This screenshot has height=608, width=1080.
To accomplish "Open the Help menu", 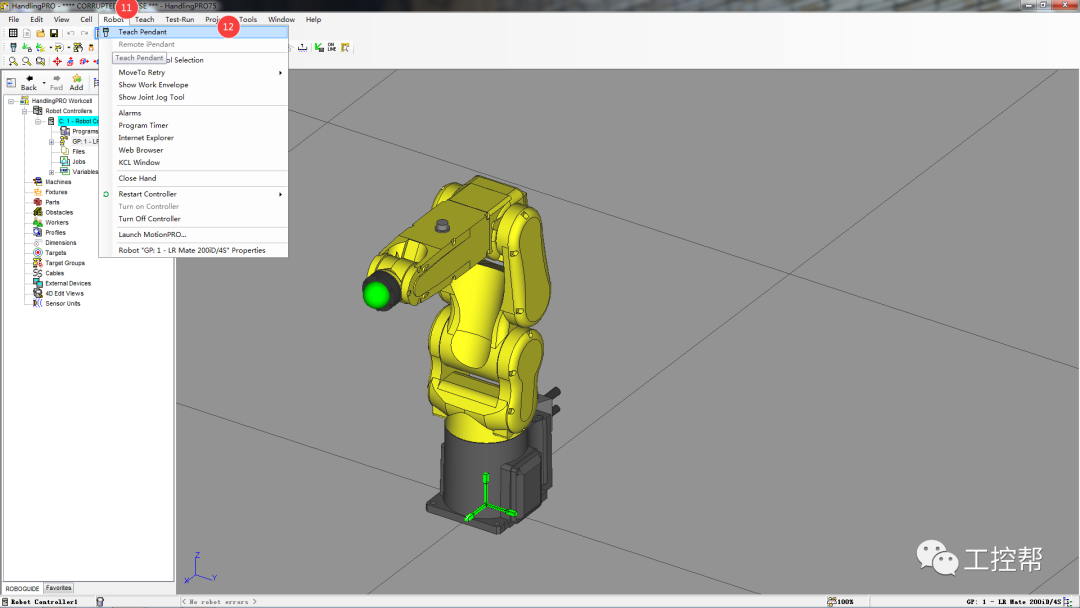I will (313, 19).
